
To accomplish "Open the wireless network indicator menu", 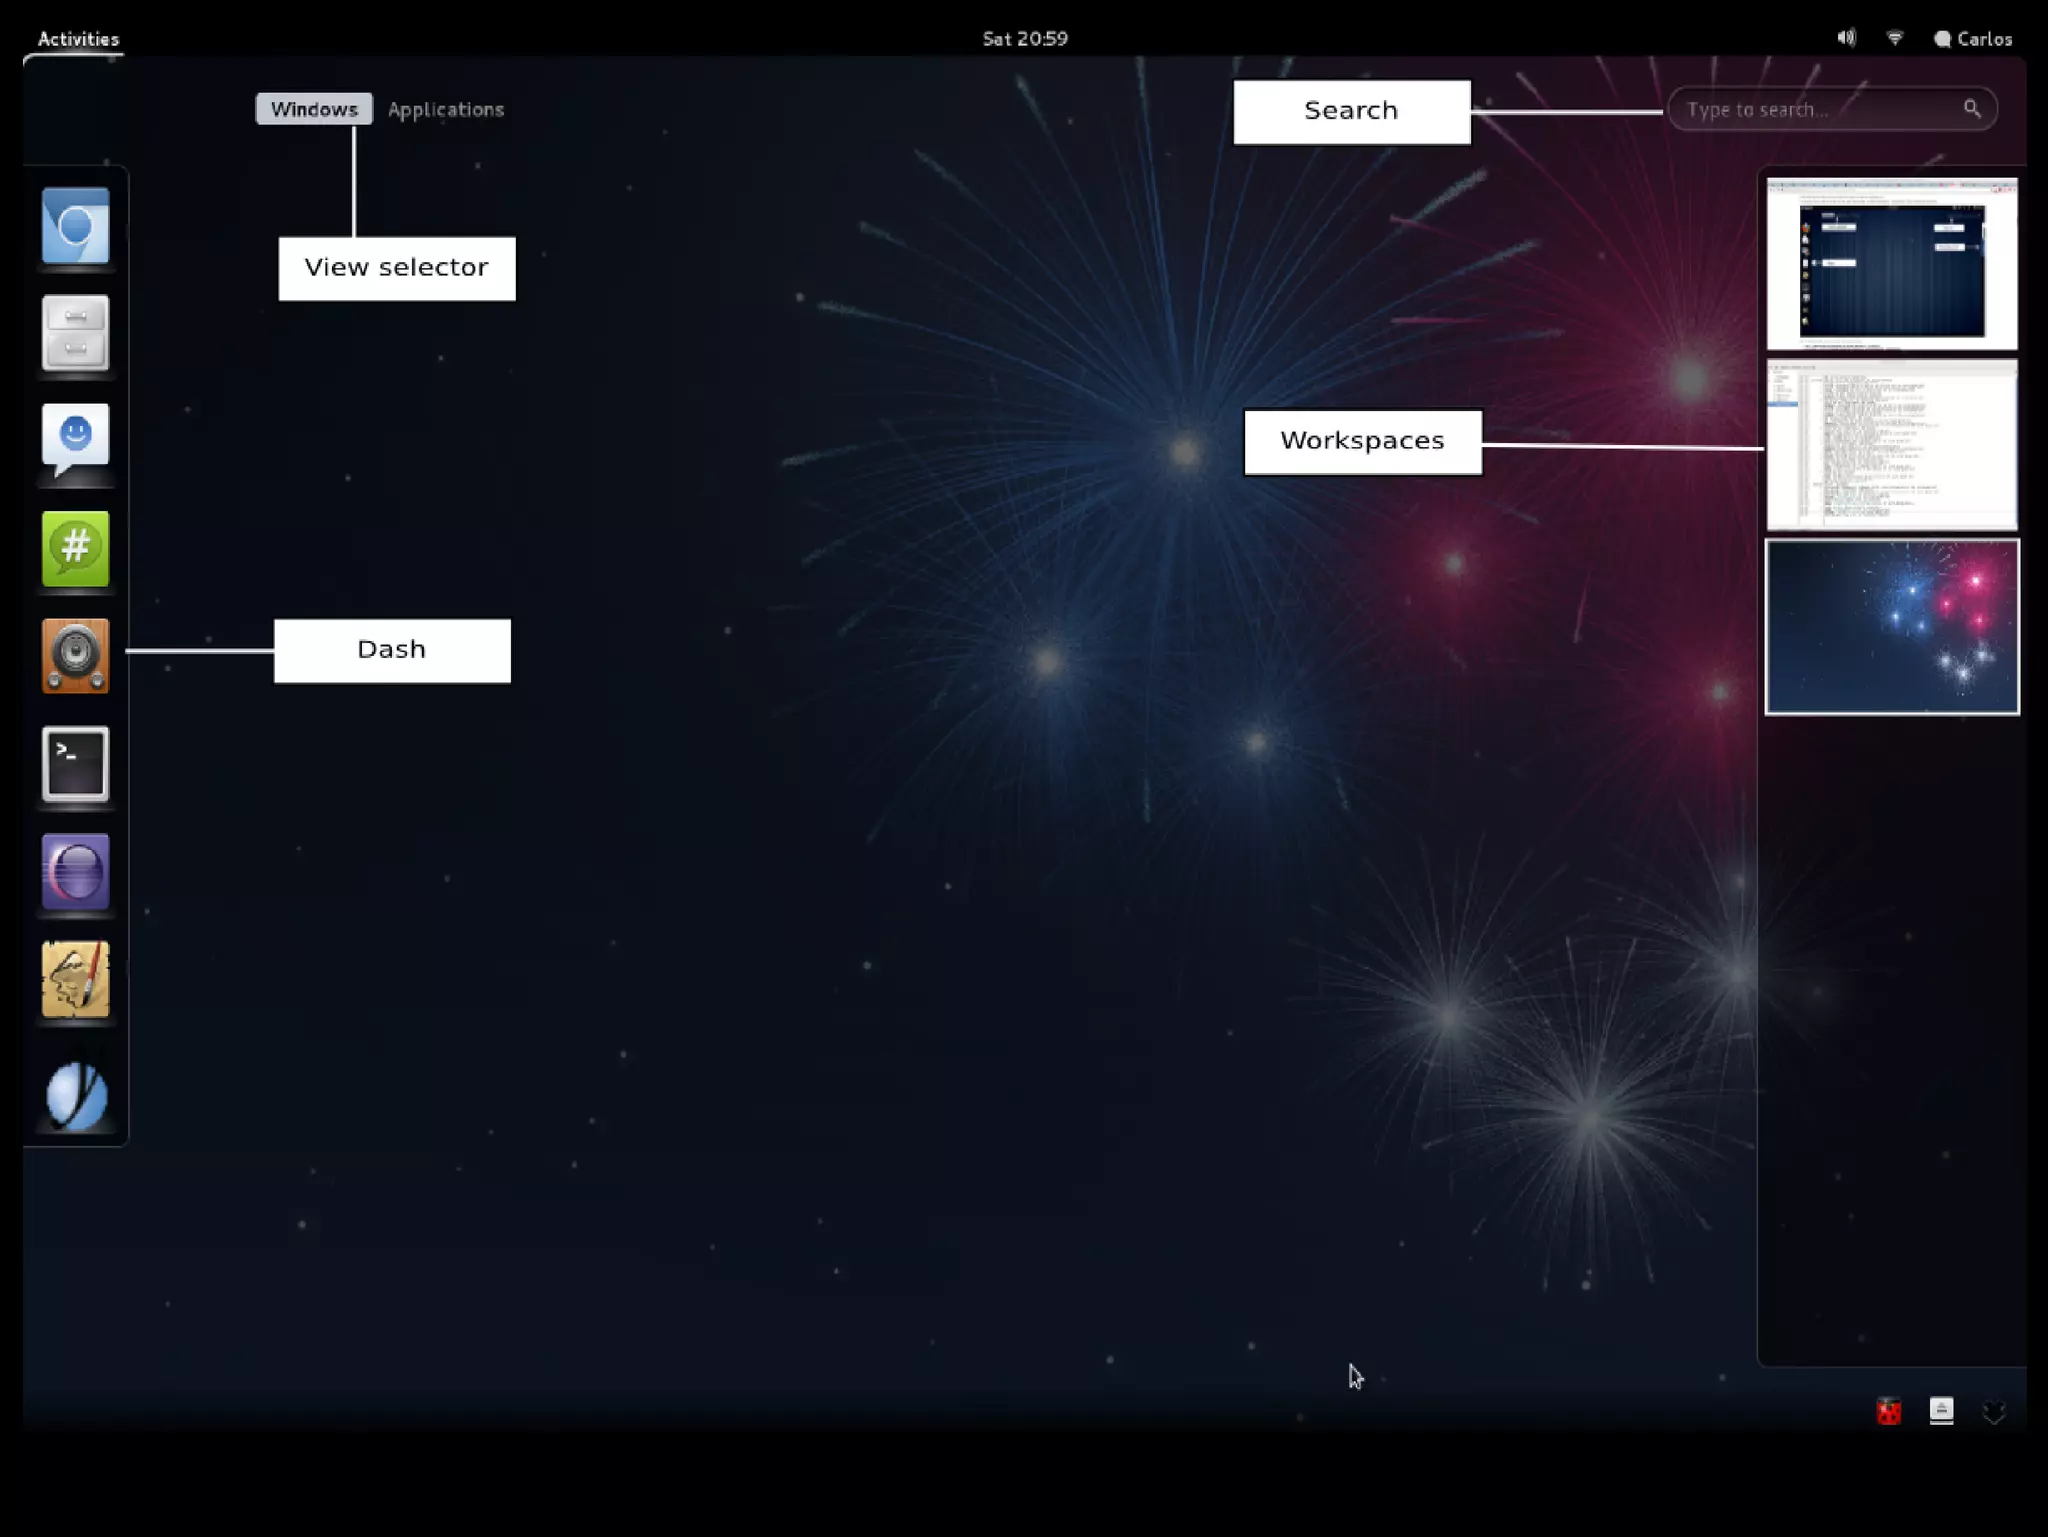I will coord(1894,38).
